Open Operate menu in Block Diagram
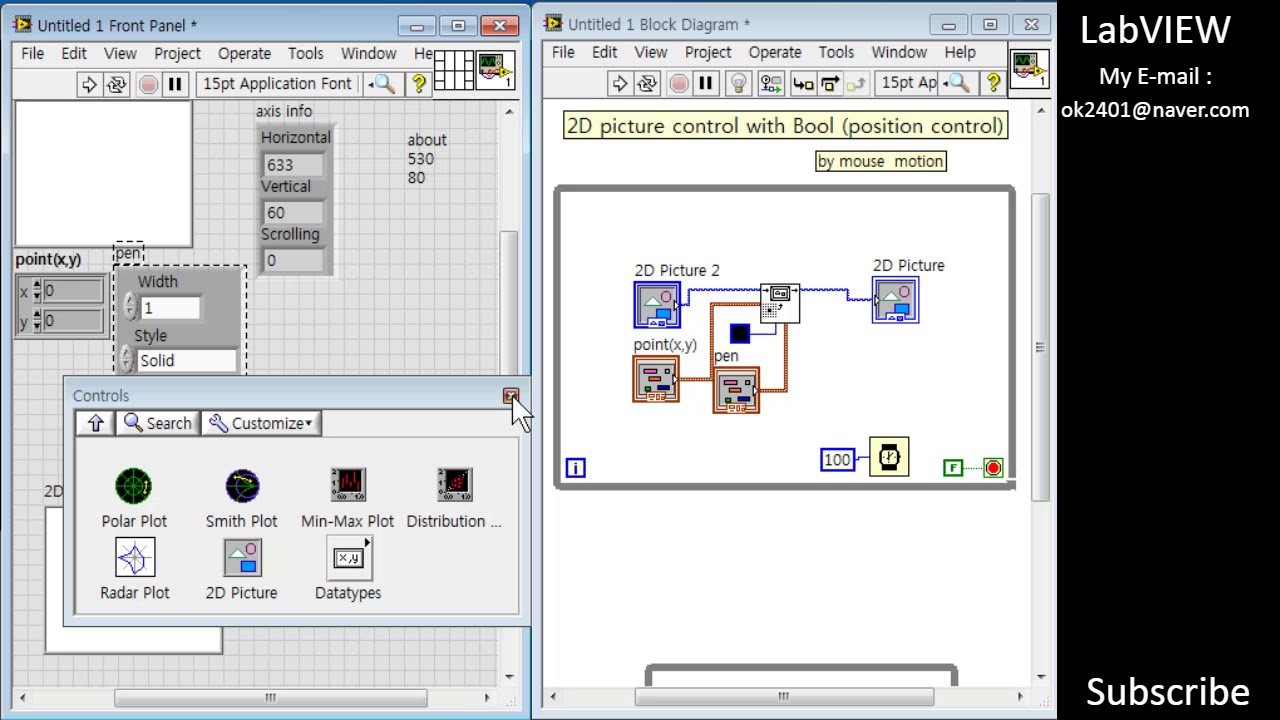Viewport: 1280px width, 720px height. (x=775, y=52)
